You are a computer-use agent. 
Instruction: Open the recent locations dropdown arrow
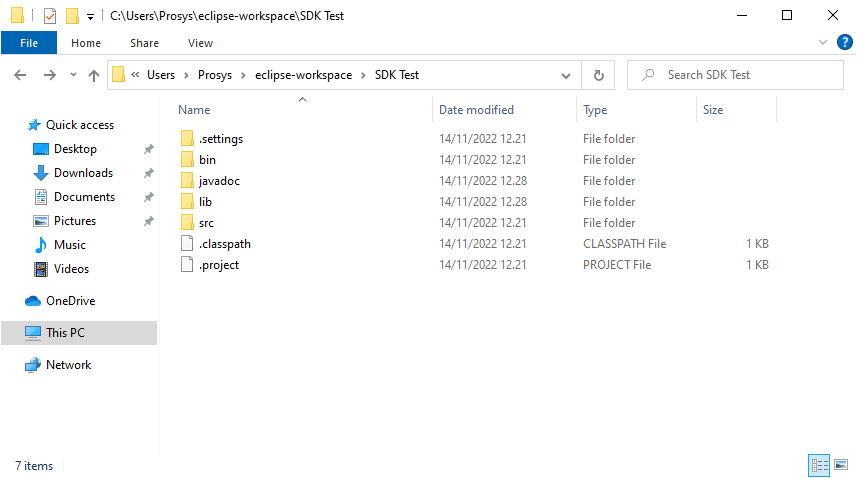pos(73,75)
